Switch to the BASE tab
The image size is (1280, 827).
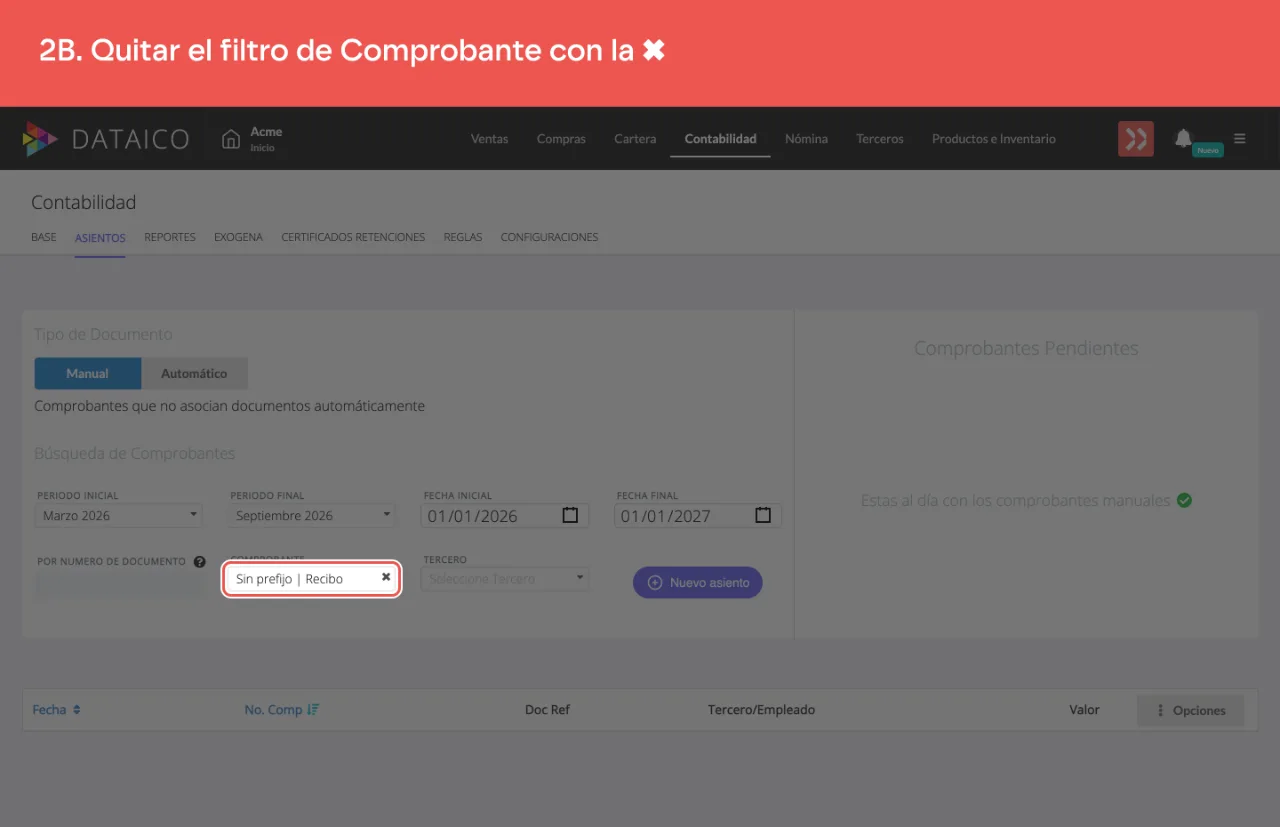click(x=44, y=238)
